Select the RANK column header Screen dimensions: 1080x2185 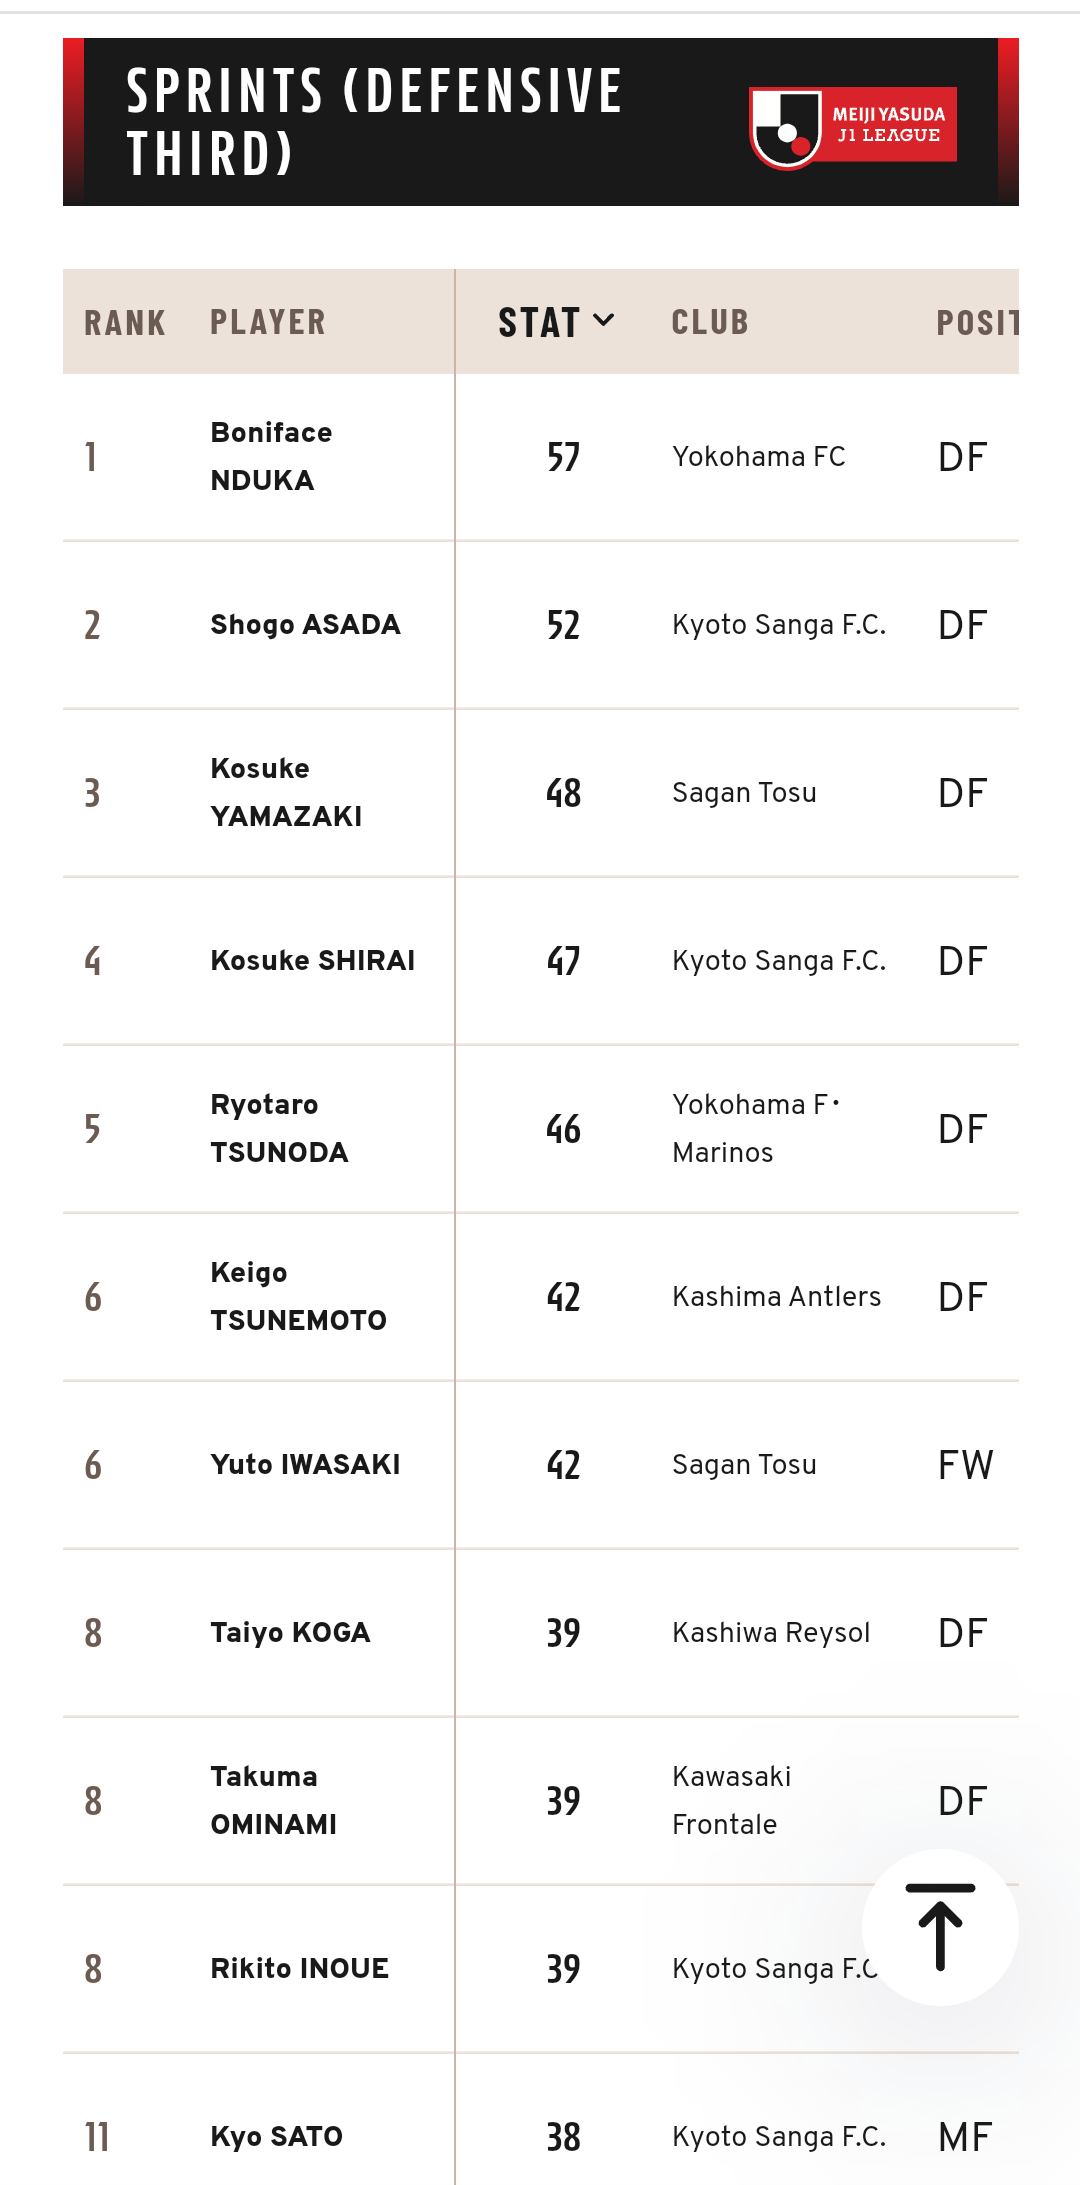coord(125,322)
